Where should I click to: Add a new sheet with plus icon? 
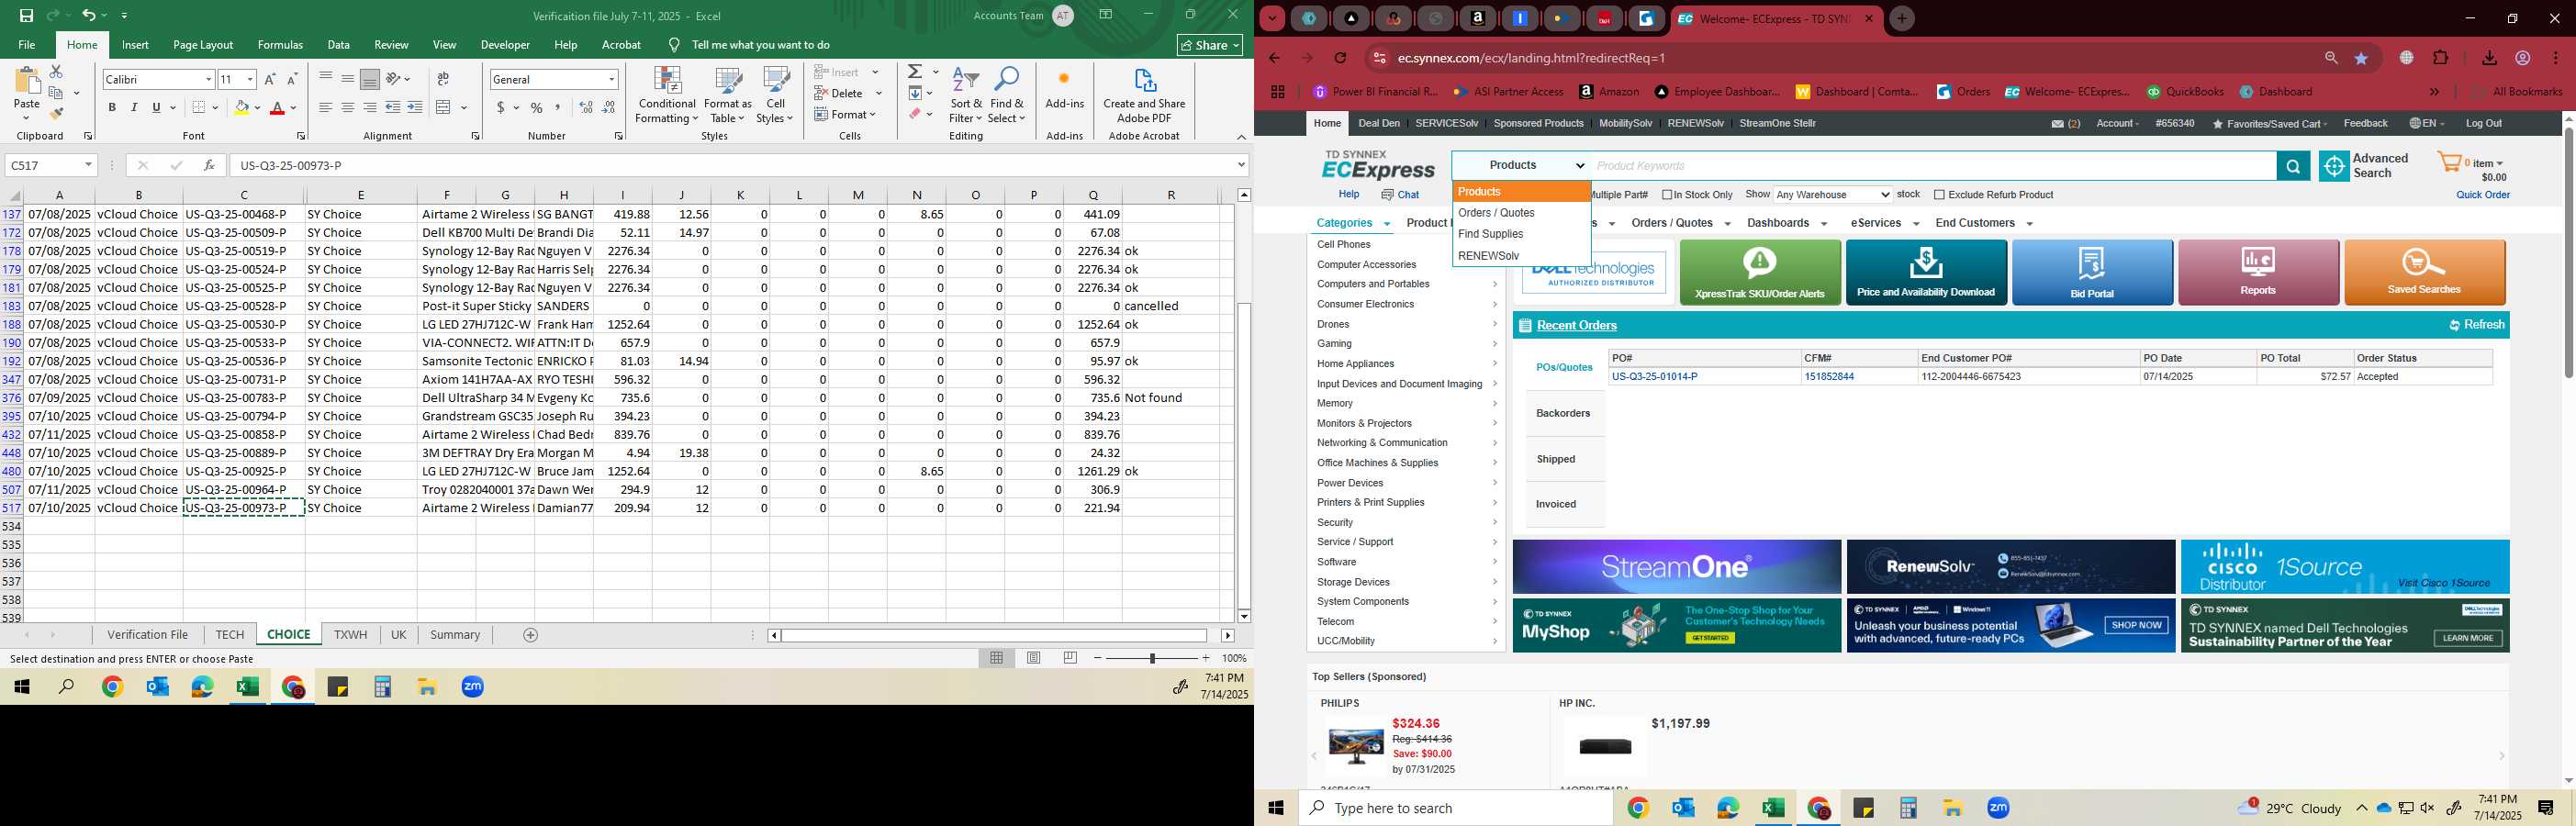pos(531,635)
